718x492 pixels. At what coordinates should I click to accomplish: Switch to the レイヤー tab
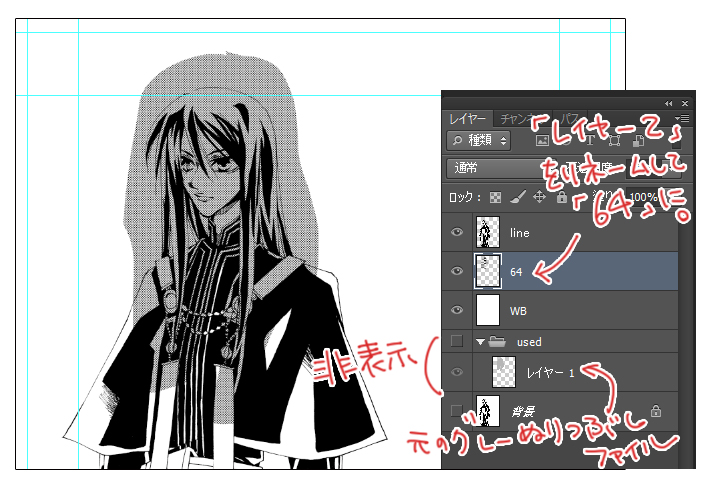(468, 119)
